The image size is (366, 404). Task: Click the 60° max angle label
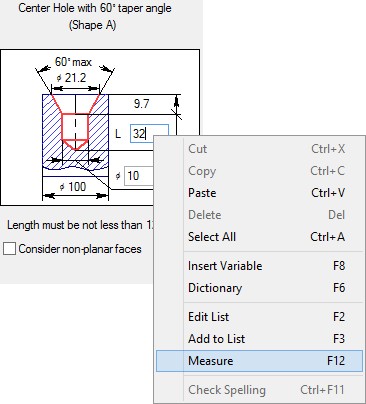(x=73, y=62)
